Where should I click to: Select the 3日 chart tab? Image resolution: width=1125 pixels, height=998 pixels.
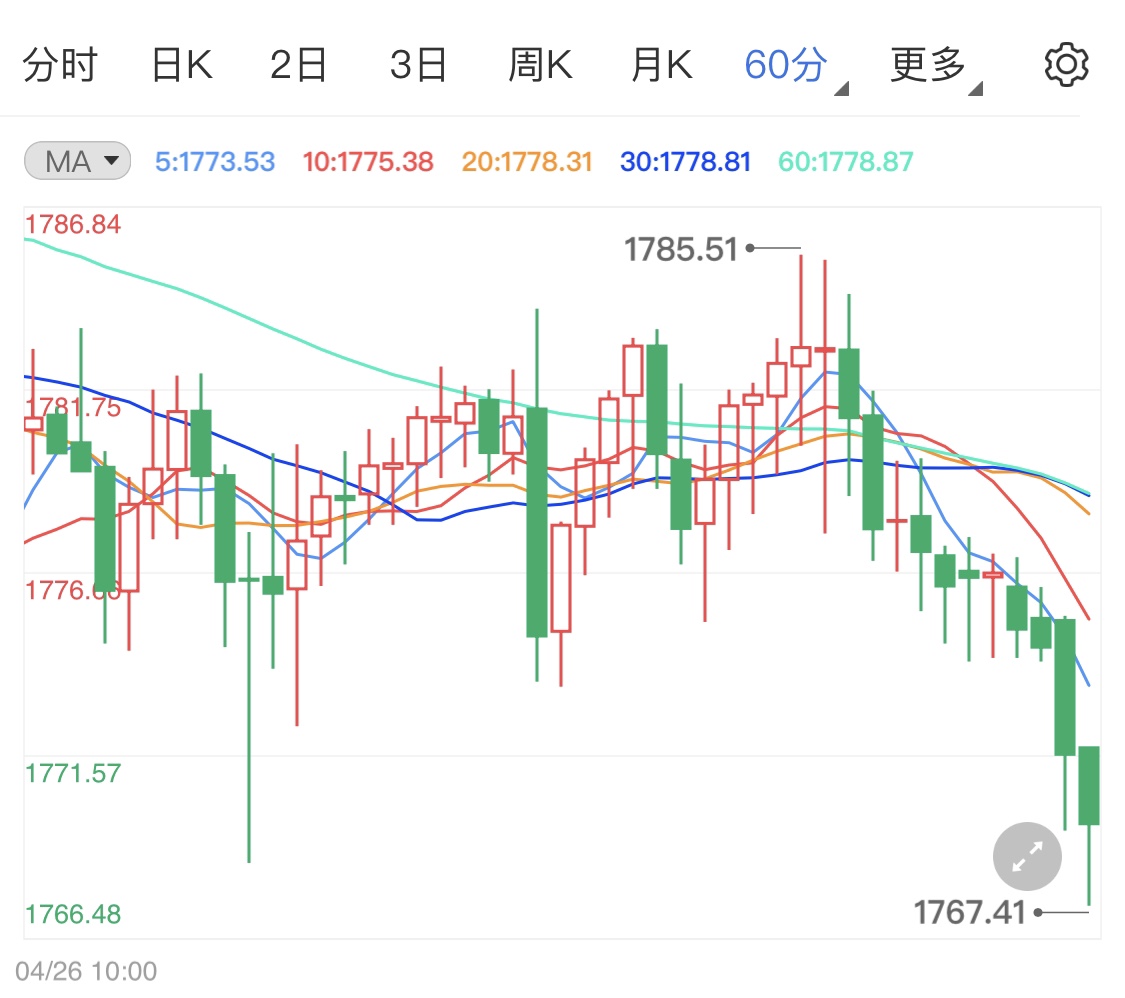coord(418,65)
